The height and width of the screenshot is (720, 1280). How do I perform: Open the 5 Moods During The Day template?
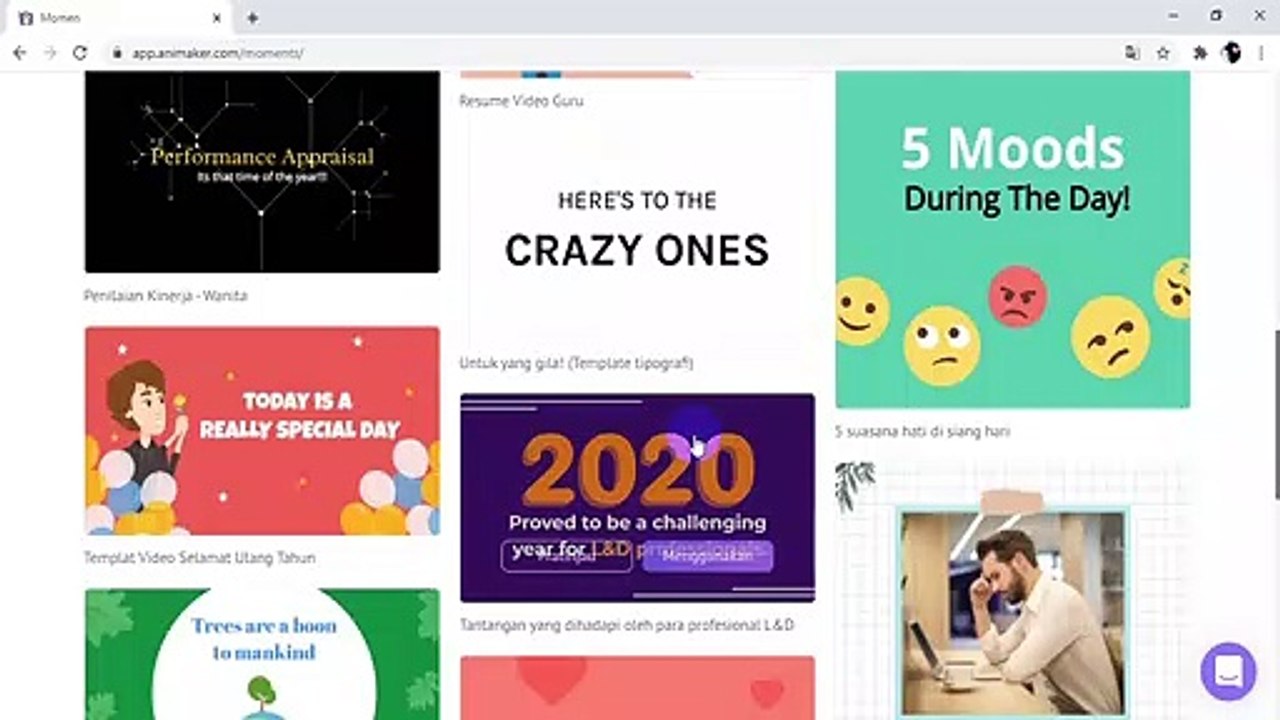click(1013, 239)
